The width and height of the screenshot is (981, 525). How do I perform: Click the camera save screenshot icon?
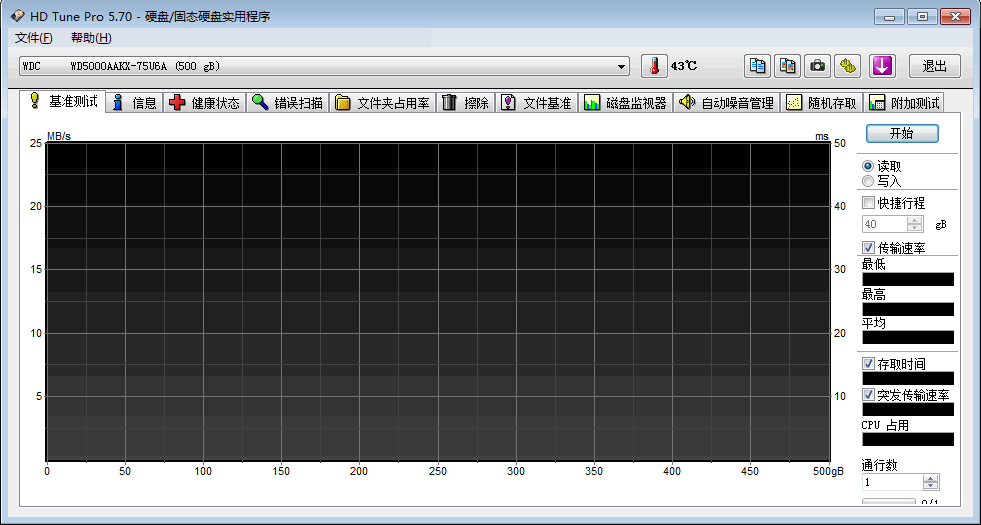pyautogui.click(x=818, y=66)
